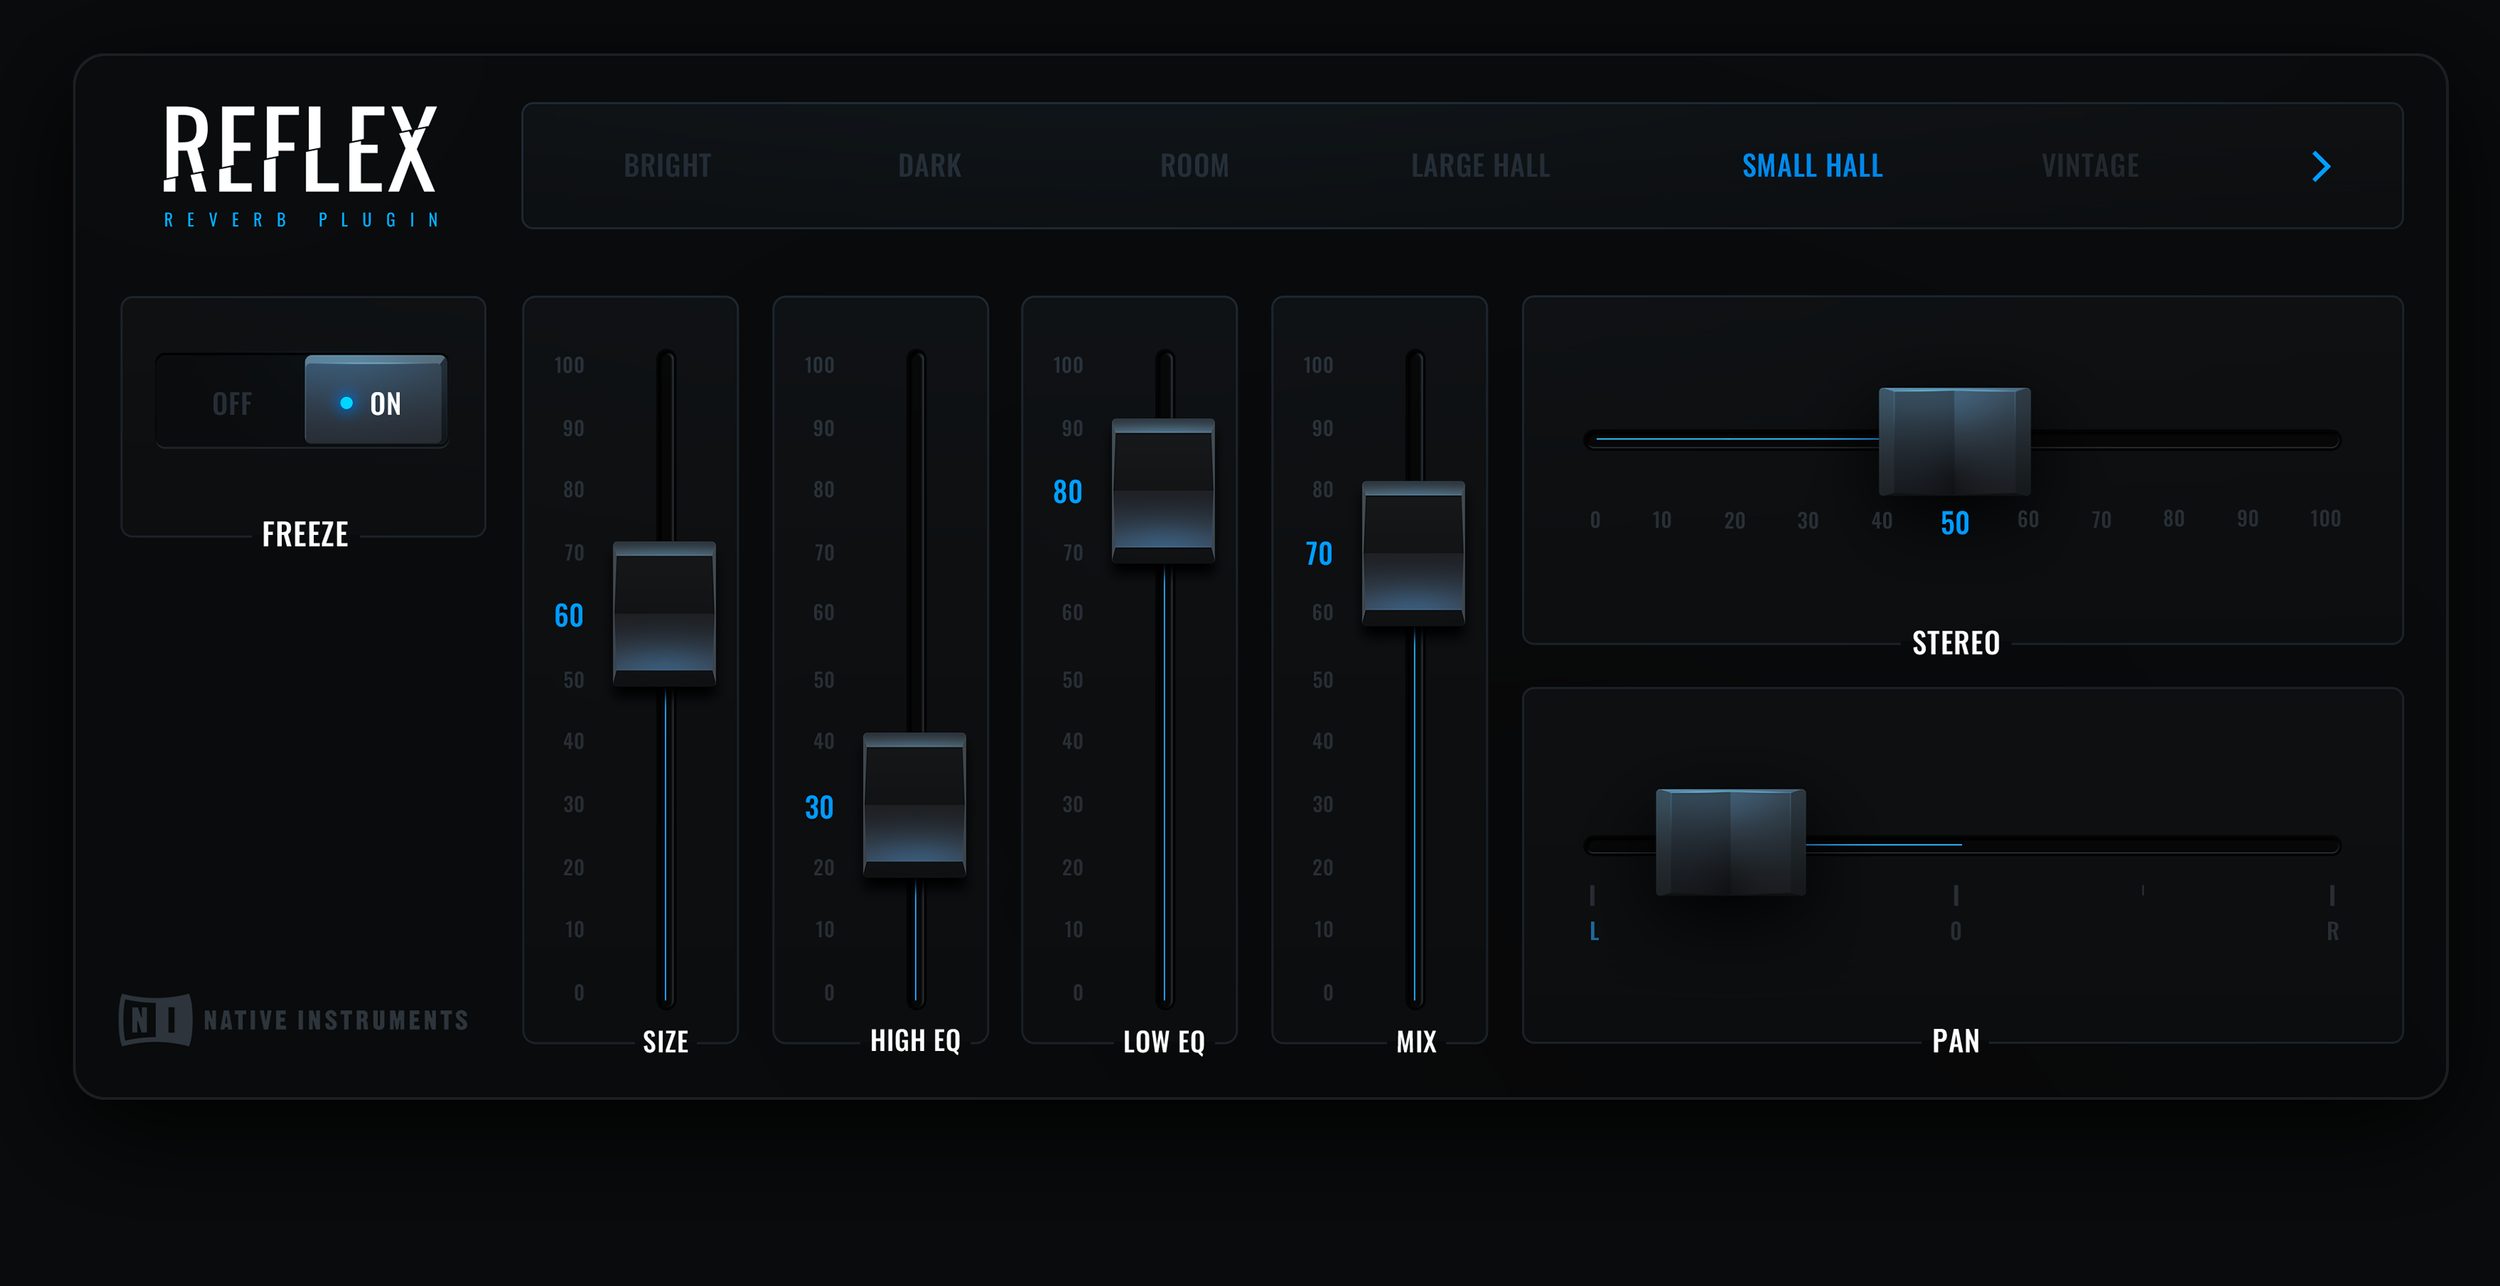Switch Freeze to ON
Screen dimensions: 2500x1286
(374, 403)
